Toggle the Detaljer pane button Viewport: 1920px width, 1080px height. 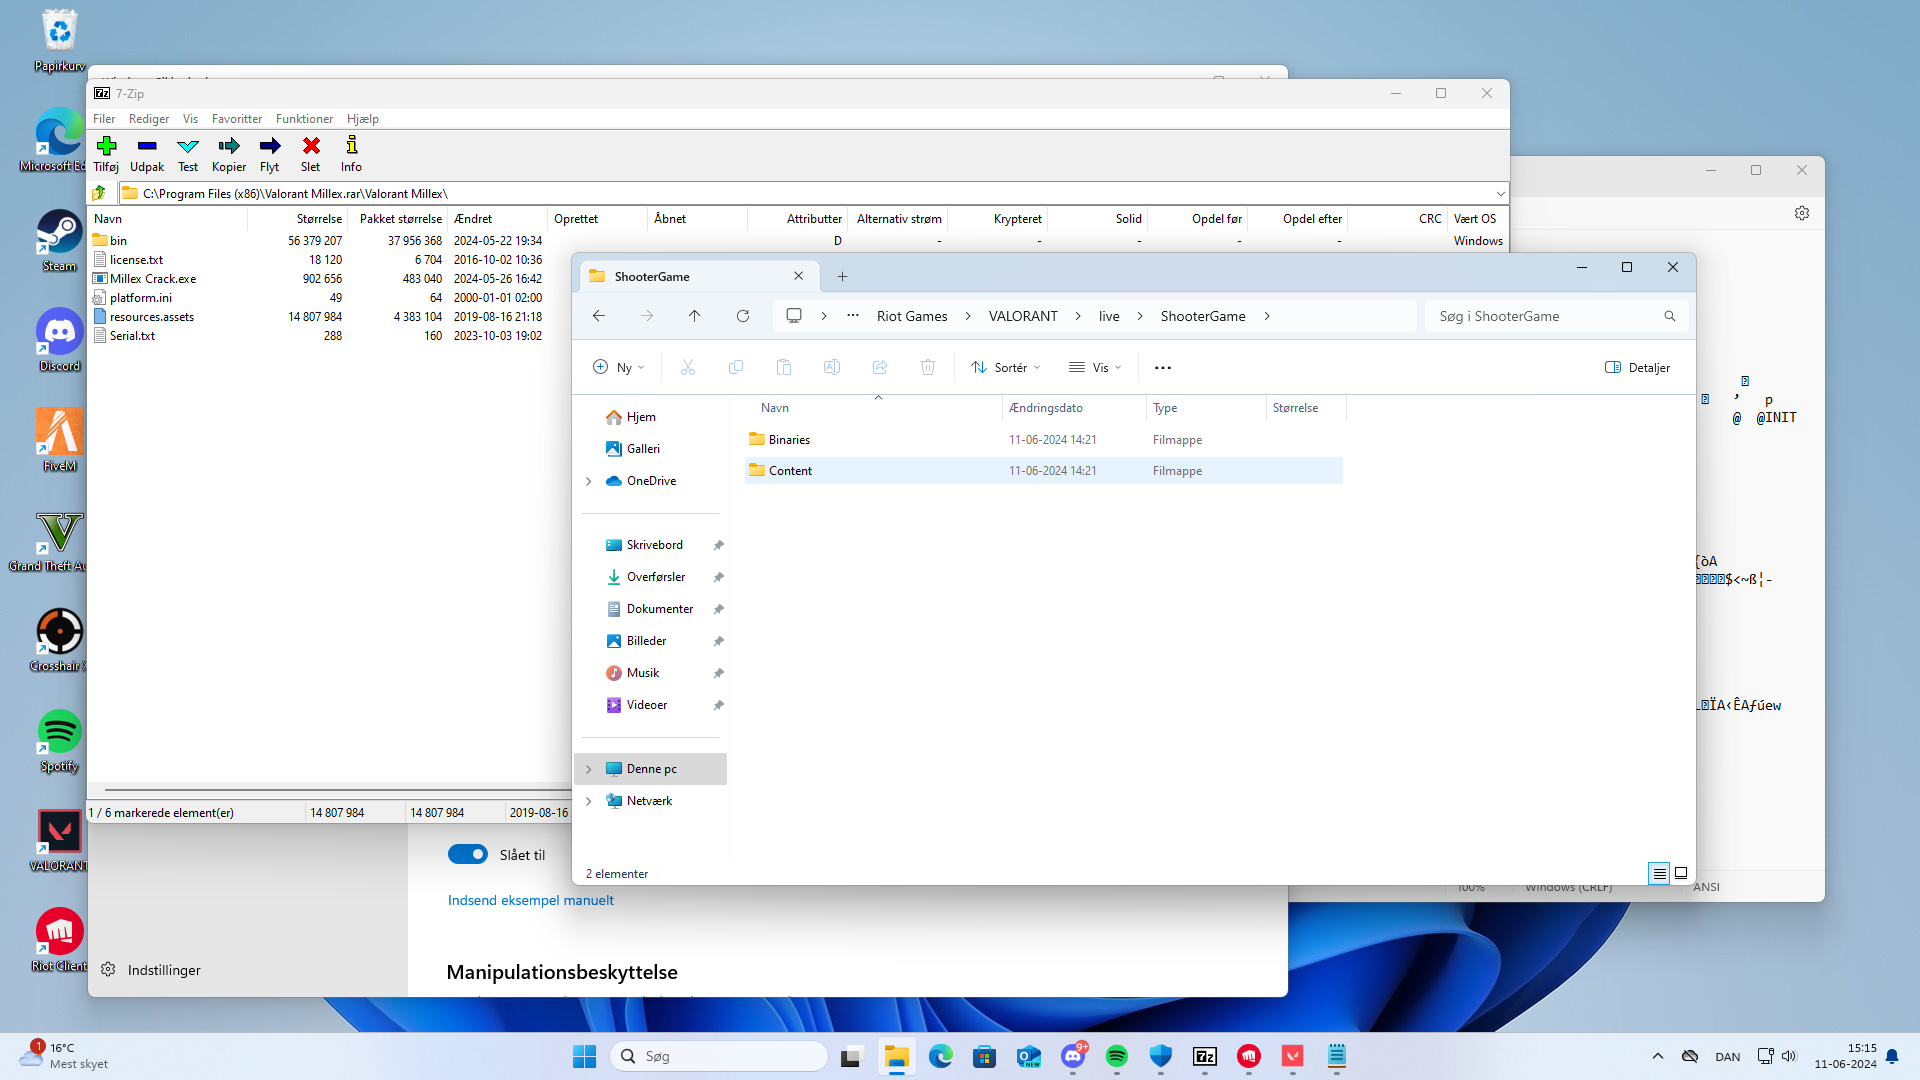click(1637, 367)
